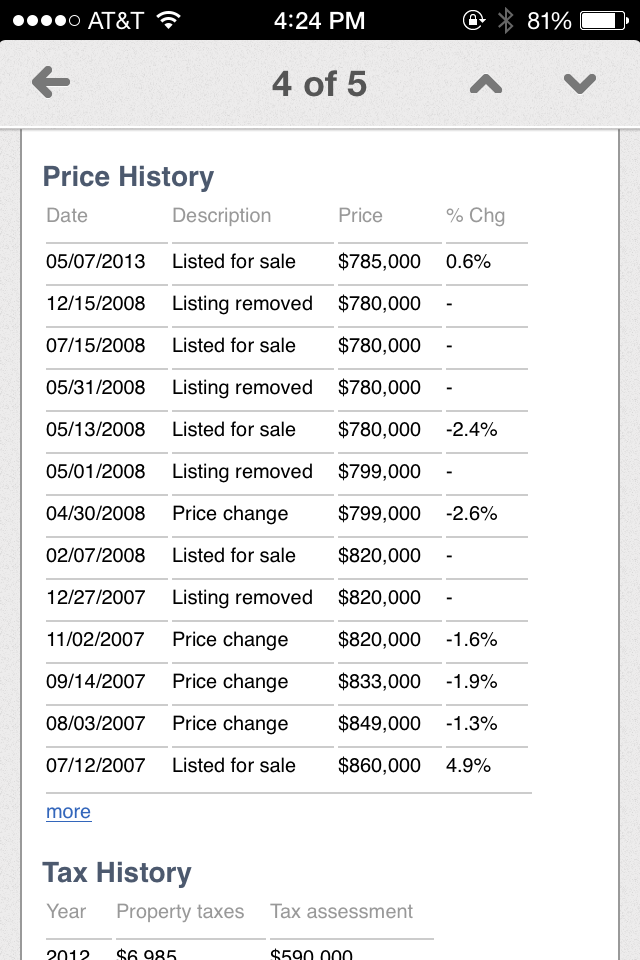Tap the $860,000 price entry
The image size is (640, 960).
point(379,765)
